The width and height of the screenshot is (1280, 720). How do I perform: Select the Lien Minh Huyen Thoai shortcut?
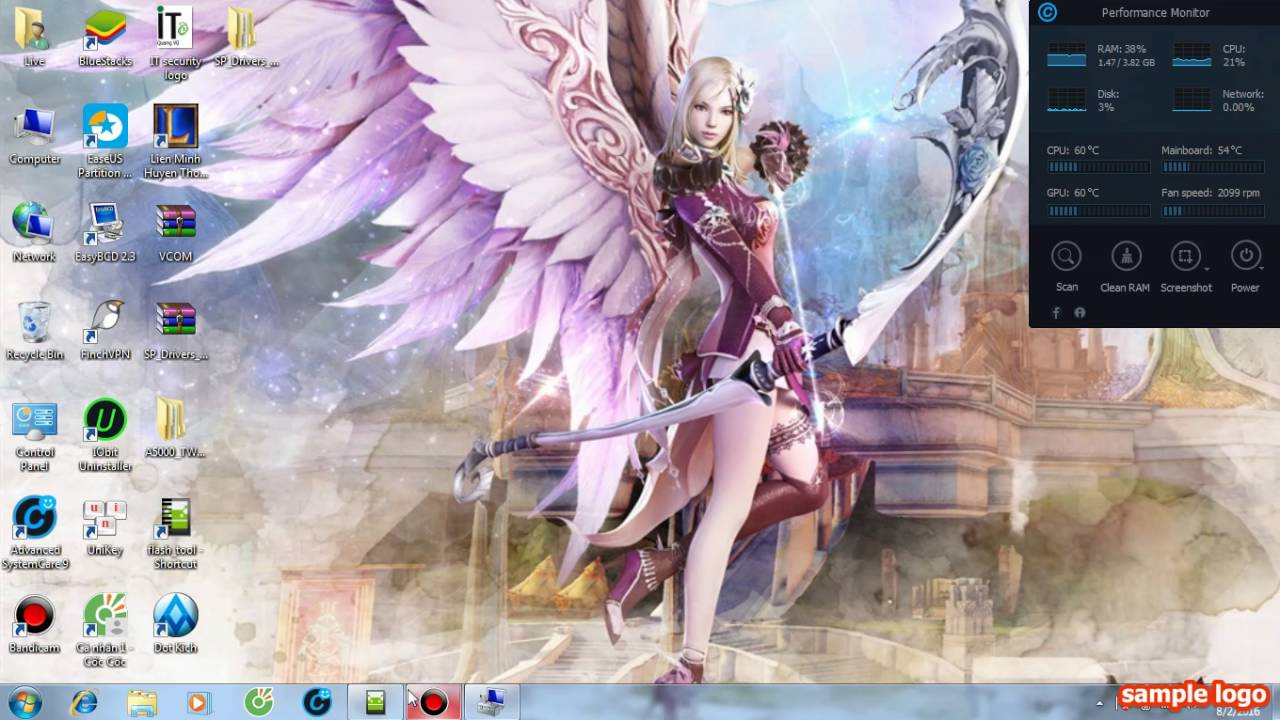(x=175, y=141)
